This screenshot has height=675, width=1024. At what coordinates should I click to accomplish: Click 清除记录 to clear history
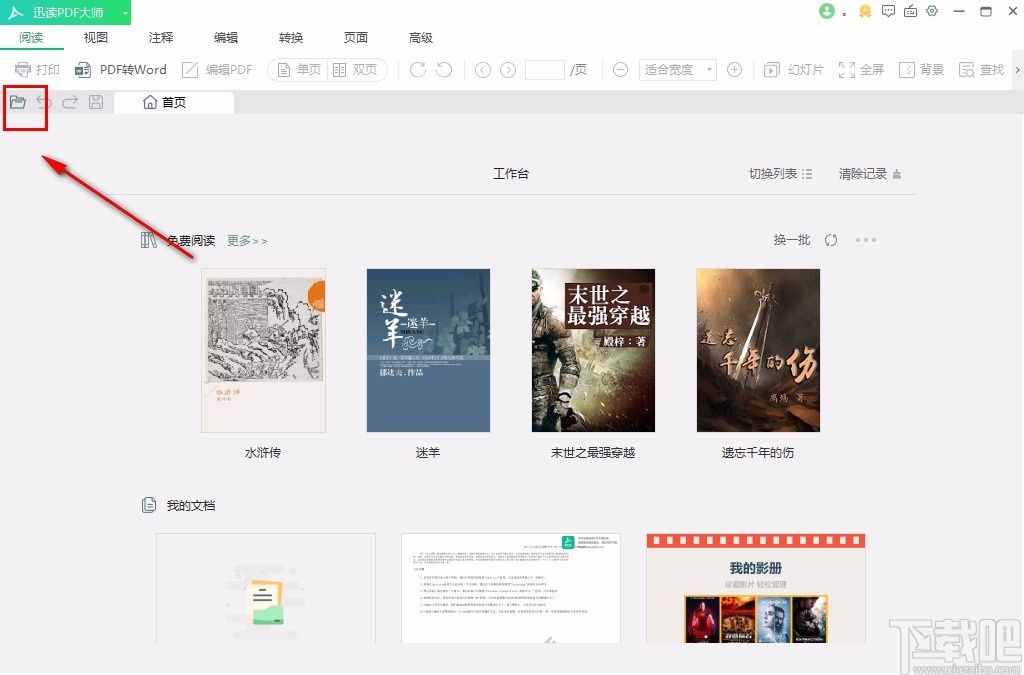pyautogui.click(x=862, y=172)
